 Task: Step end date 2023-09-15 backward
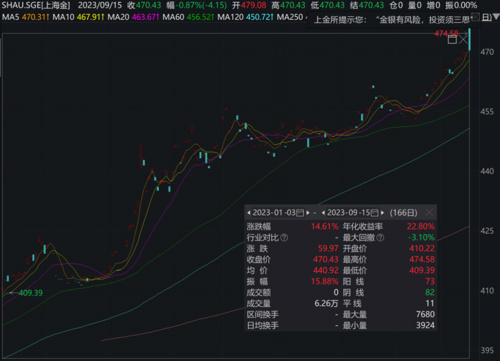pos(323,213)
